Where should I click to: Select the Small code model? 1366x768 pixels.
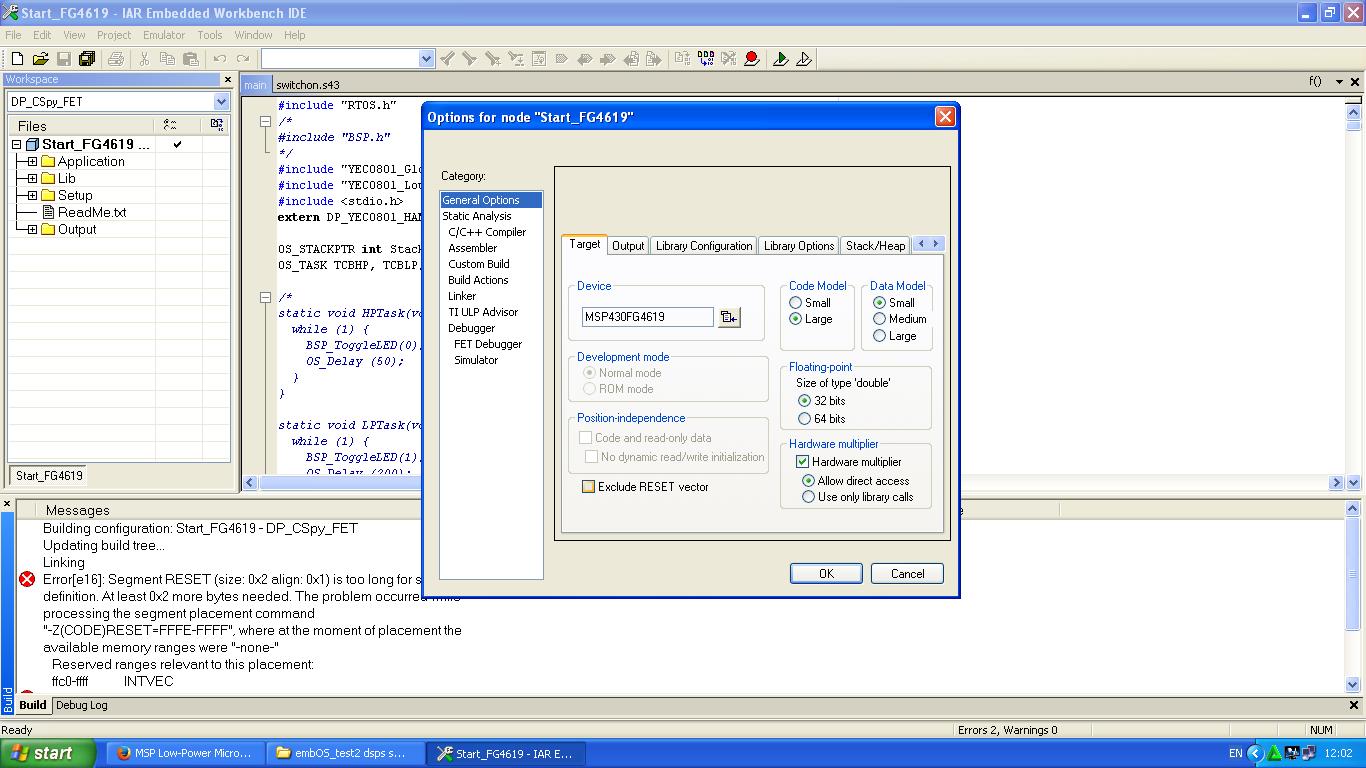(796, 303)
